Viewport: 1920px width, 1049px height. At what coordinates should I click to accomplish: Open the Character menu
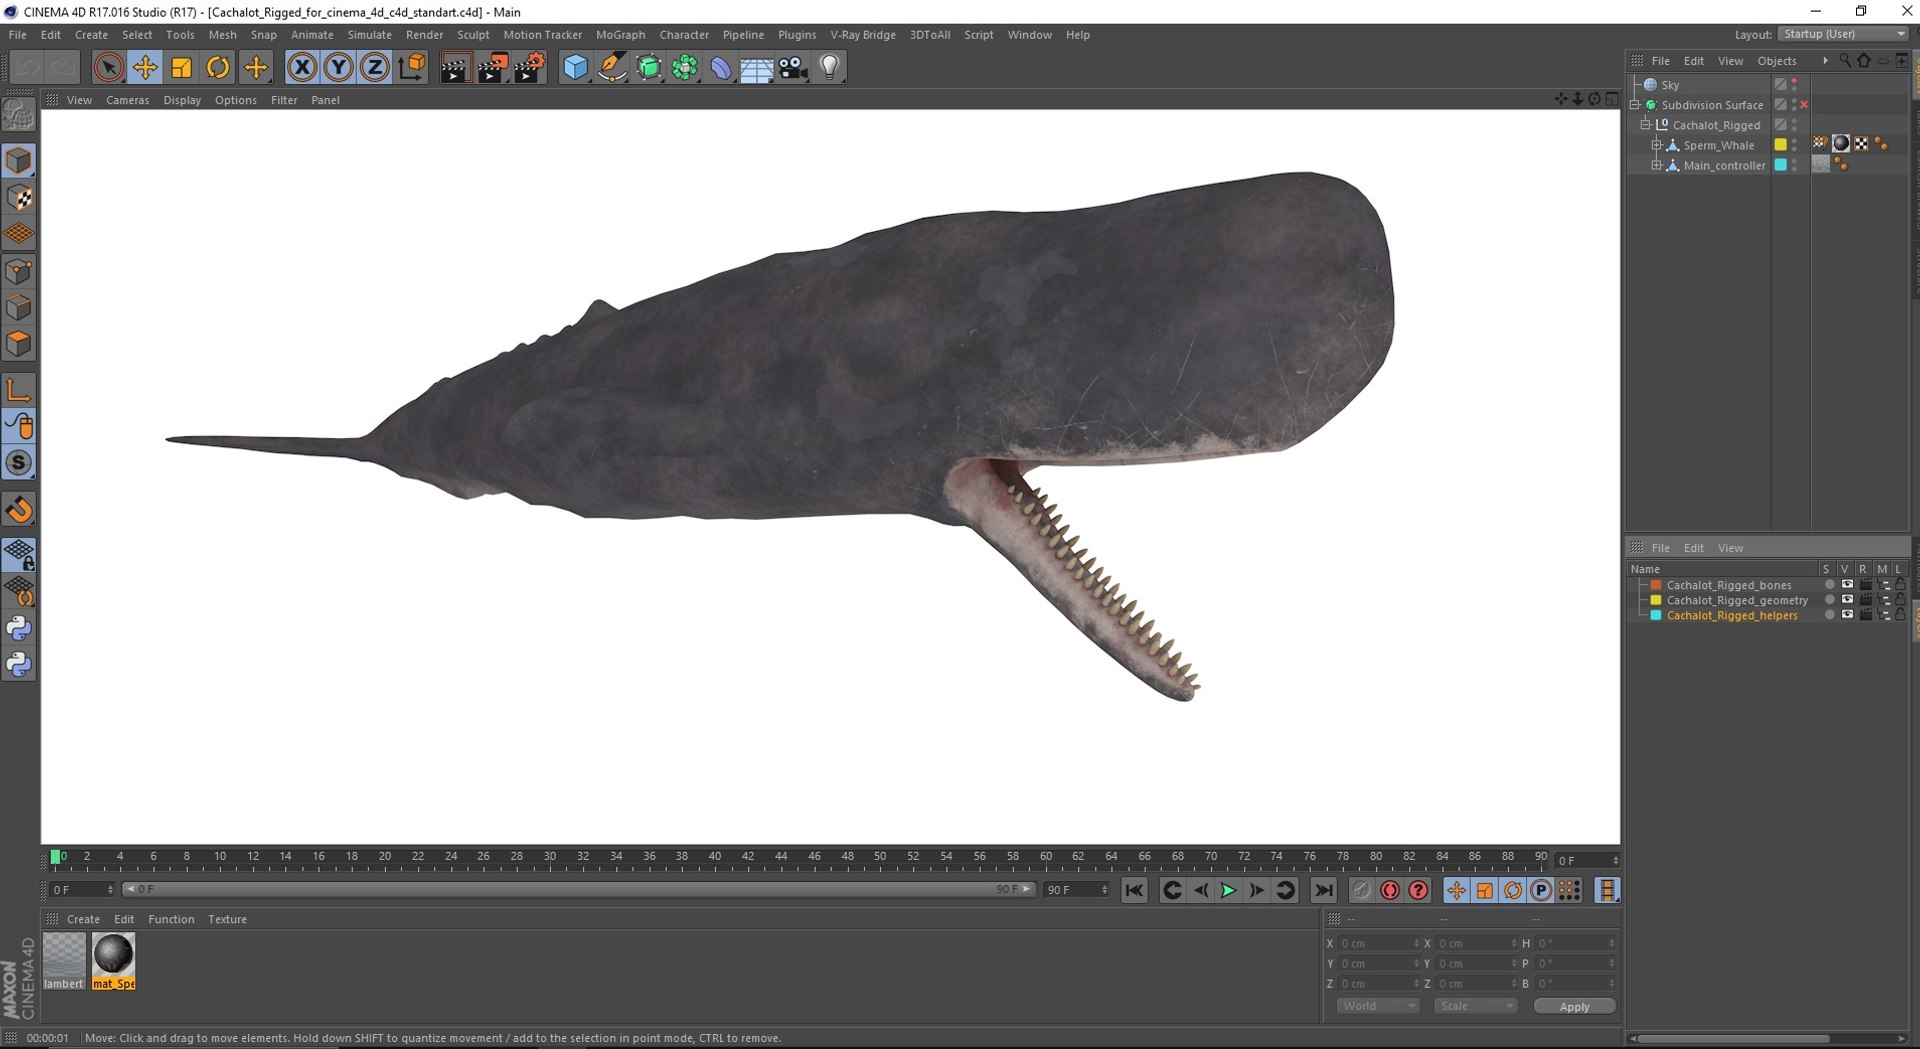click(x=684, y=34)
